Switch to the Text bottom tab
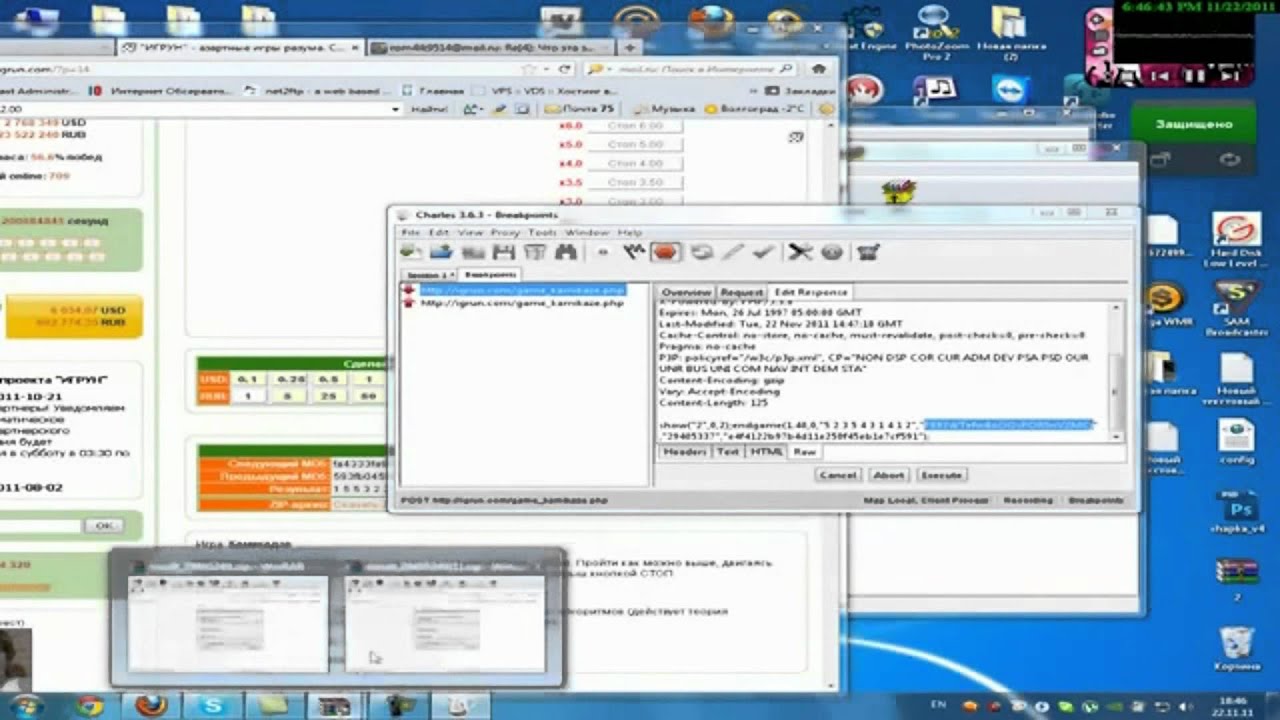This screenshot has height=720, width=1280. tap(728, 452)
